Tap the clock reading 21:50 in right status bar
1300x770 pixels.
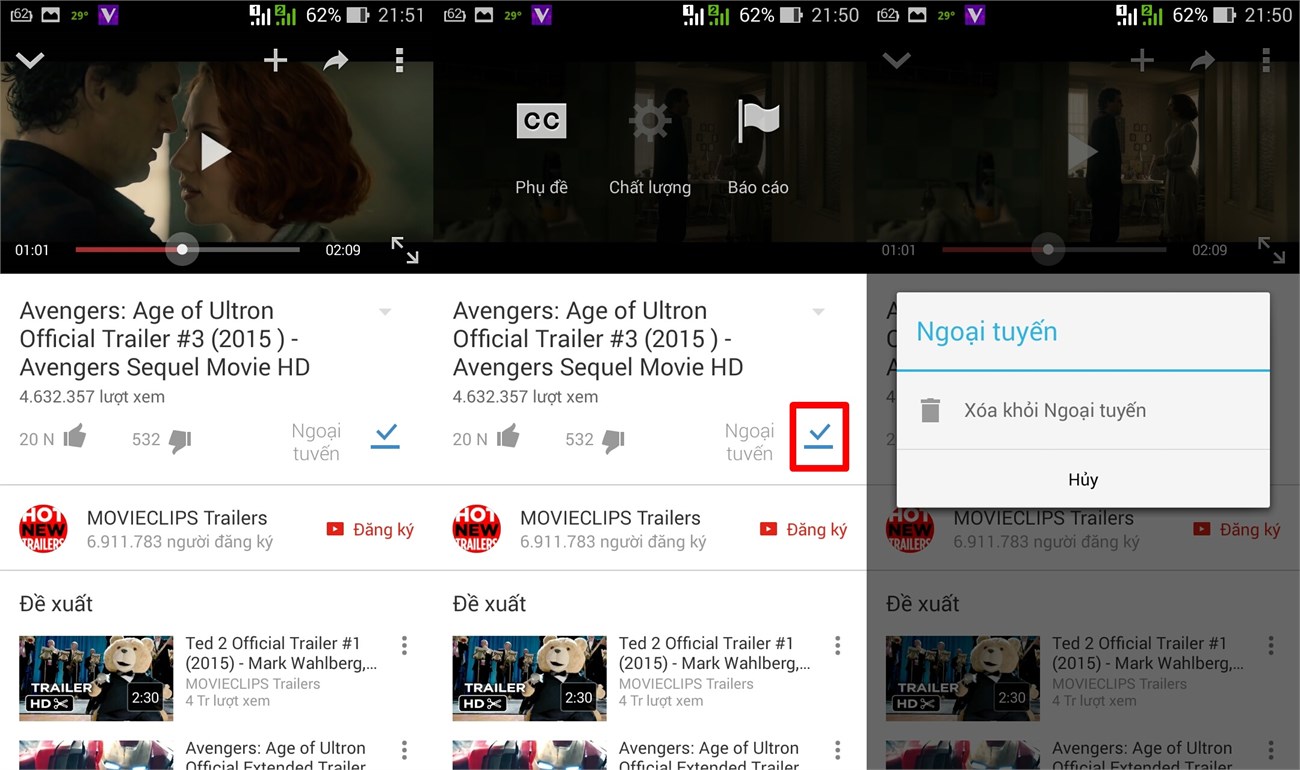click(1268, 15)
